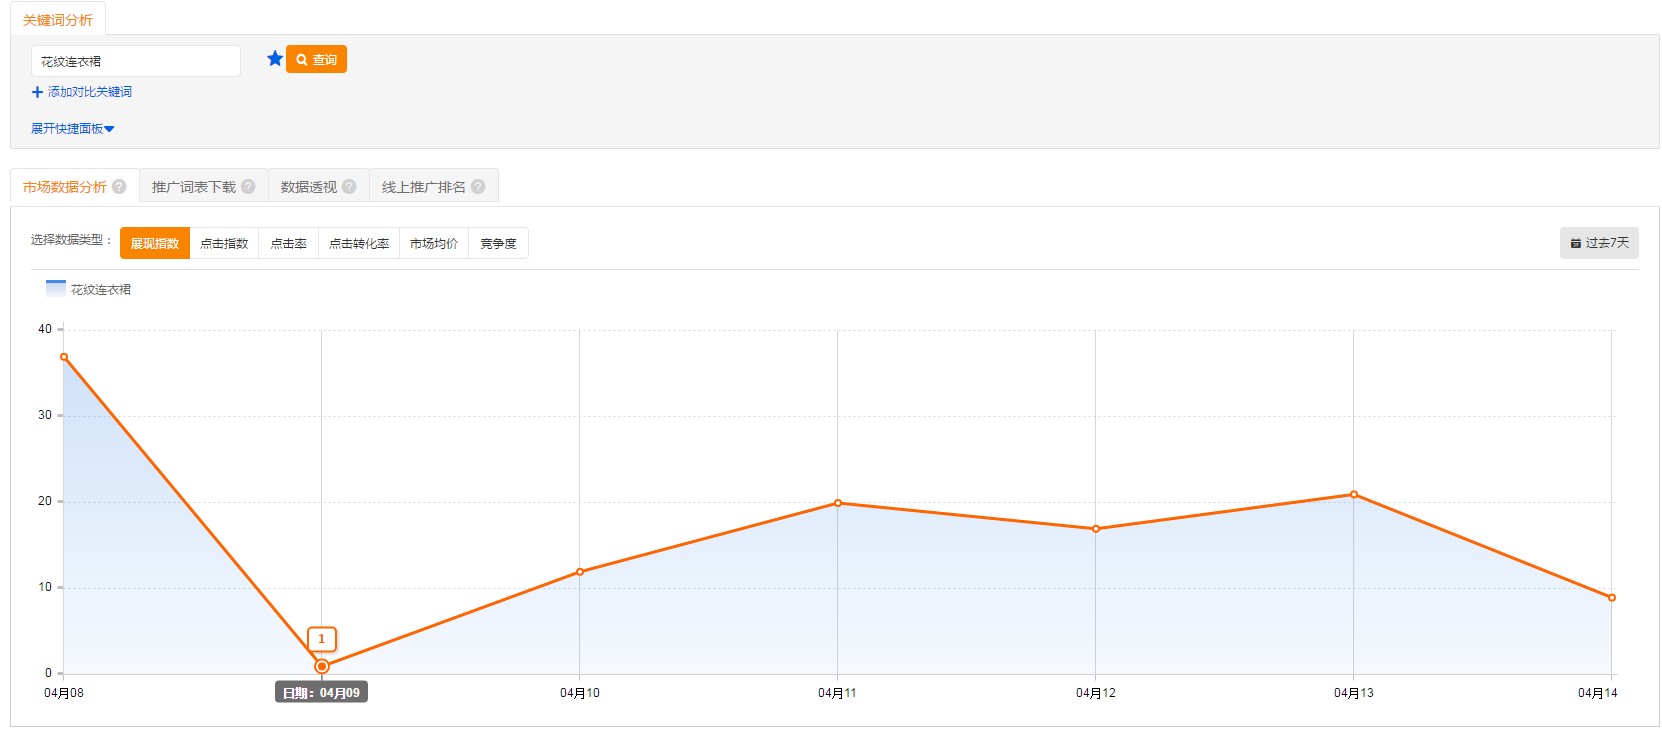Toggle 花纹连衣裙 series in chart legend
Image resolution: width=1662 pixels, height=740 pixels.
tap(89, 289)
